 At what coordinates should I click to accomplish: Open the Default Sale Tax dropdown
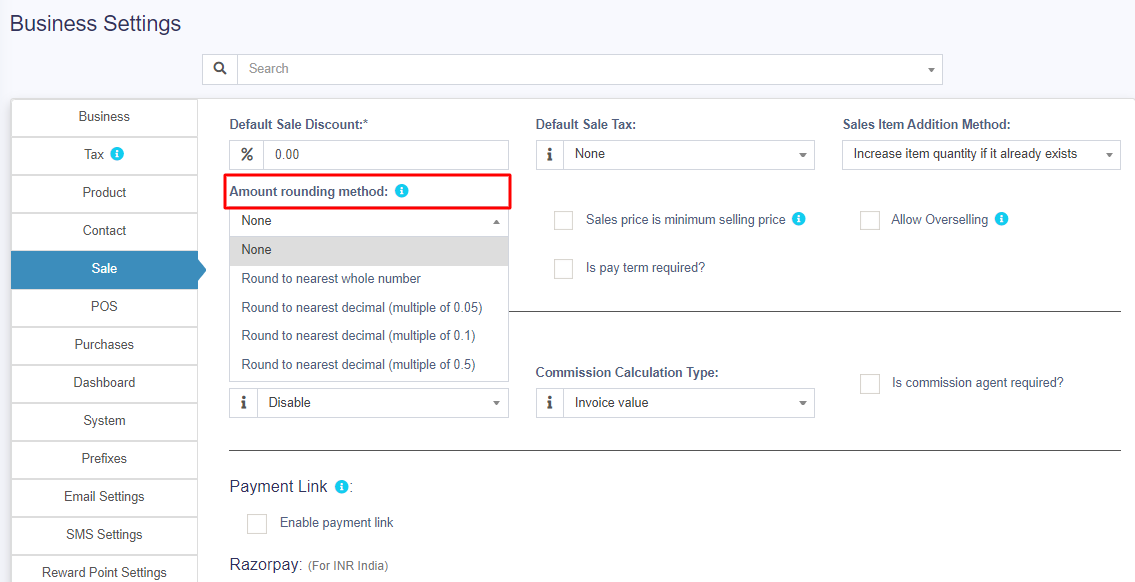point(688,155)
